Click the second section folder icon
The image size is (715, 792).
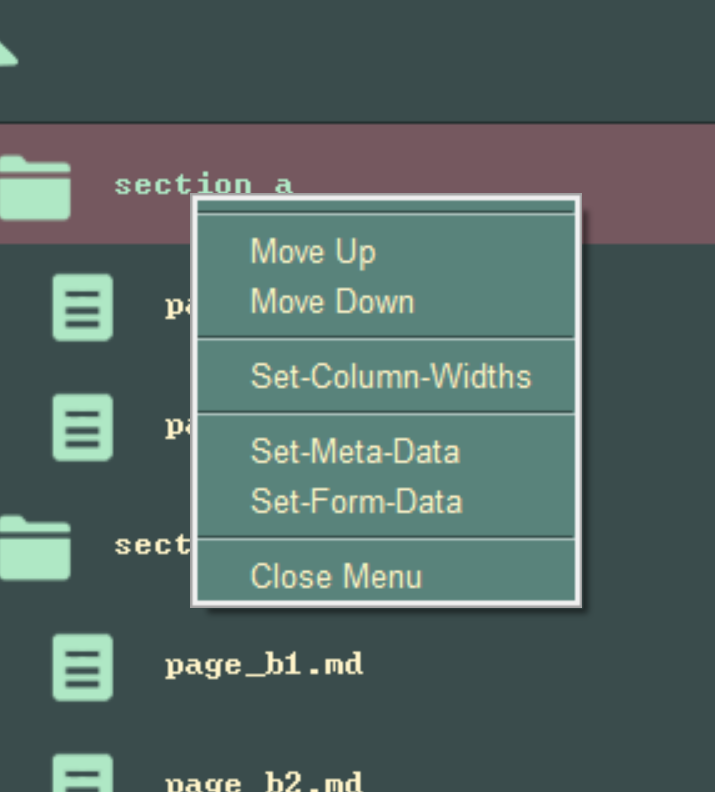35,547
